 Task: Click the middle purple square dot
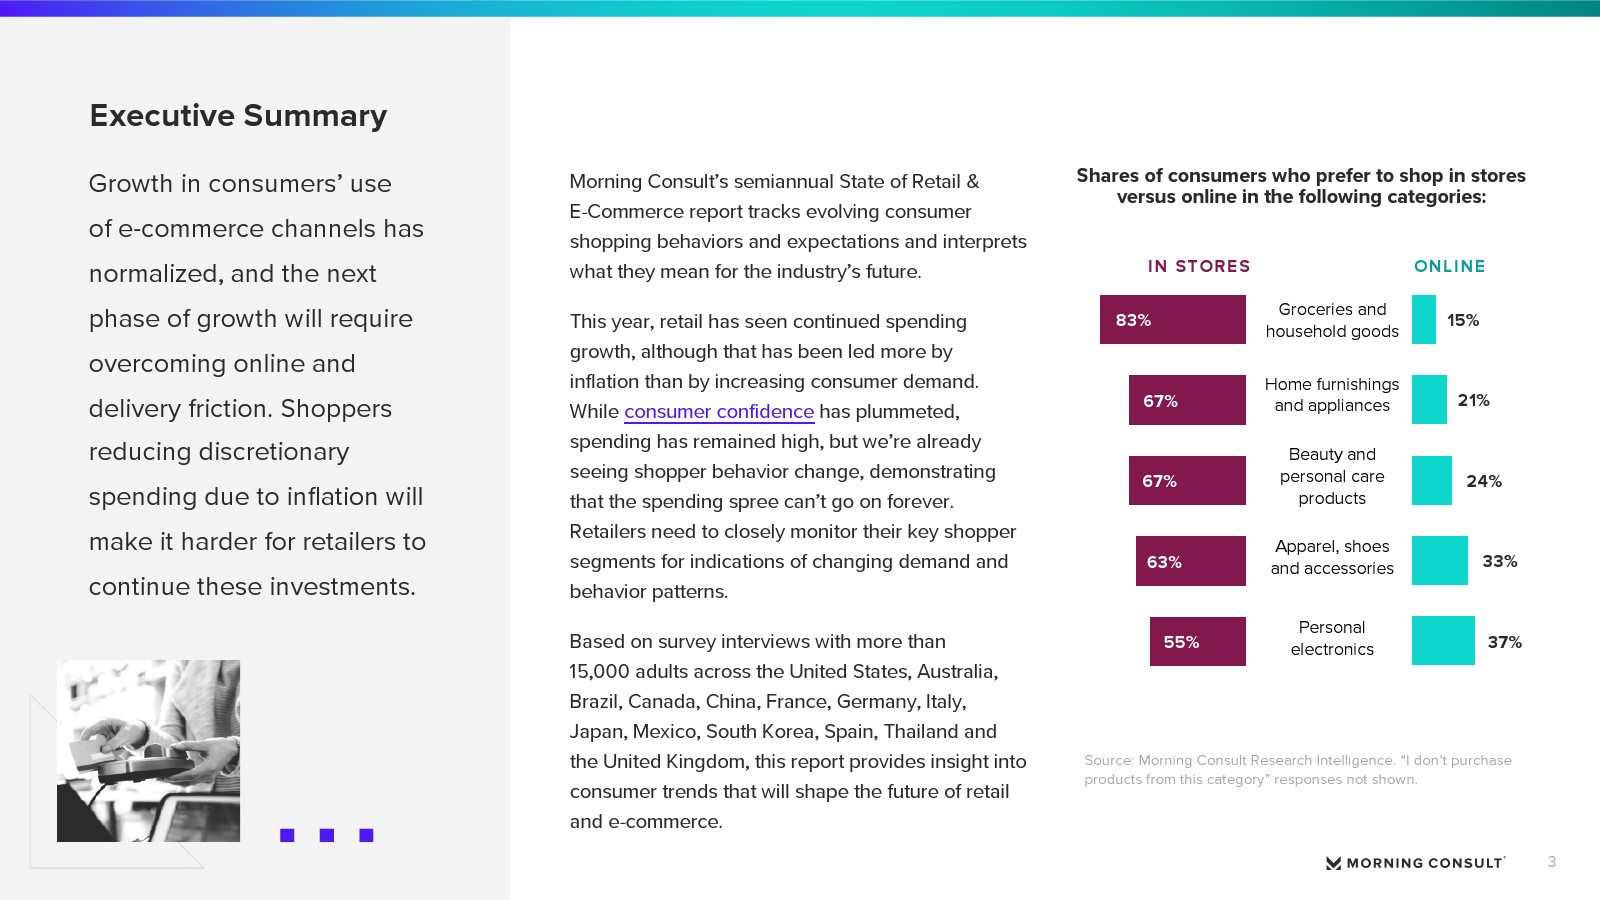coord(327,835)
